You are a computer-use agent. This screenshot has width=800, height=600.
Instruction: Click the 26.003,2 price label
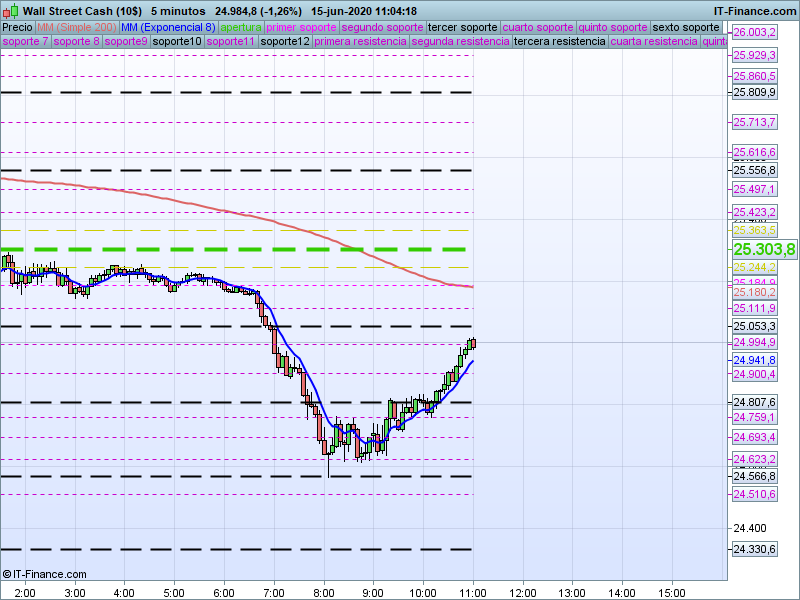coord(755,33)
